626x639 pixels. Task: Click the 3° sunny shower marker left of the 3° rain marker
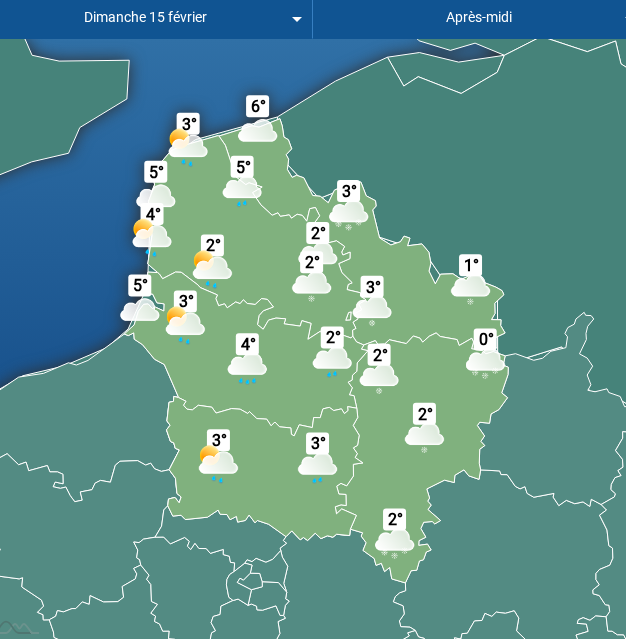[218, 456]
